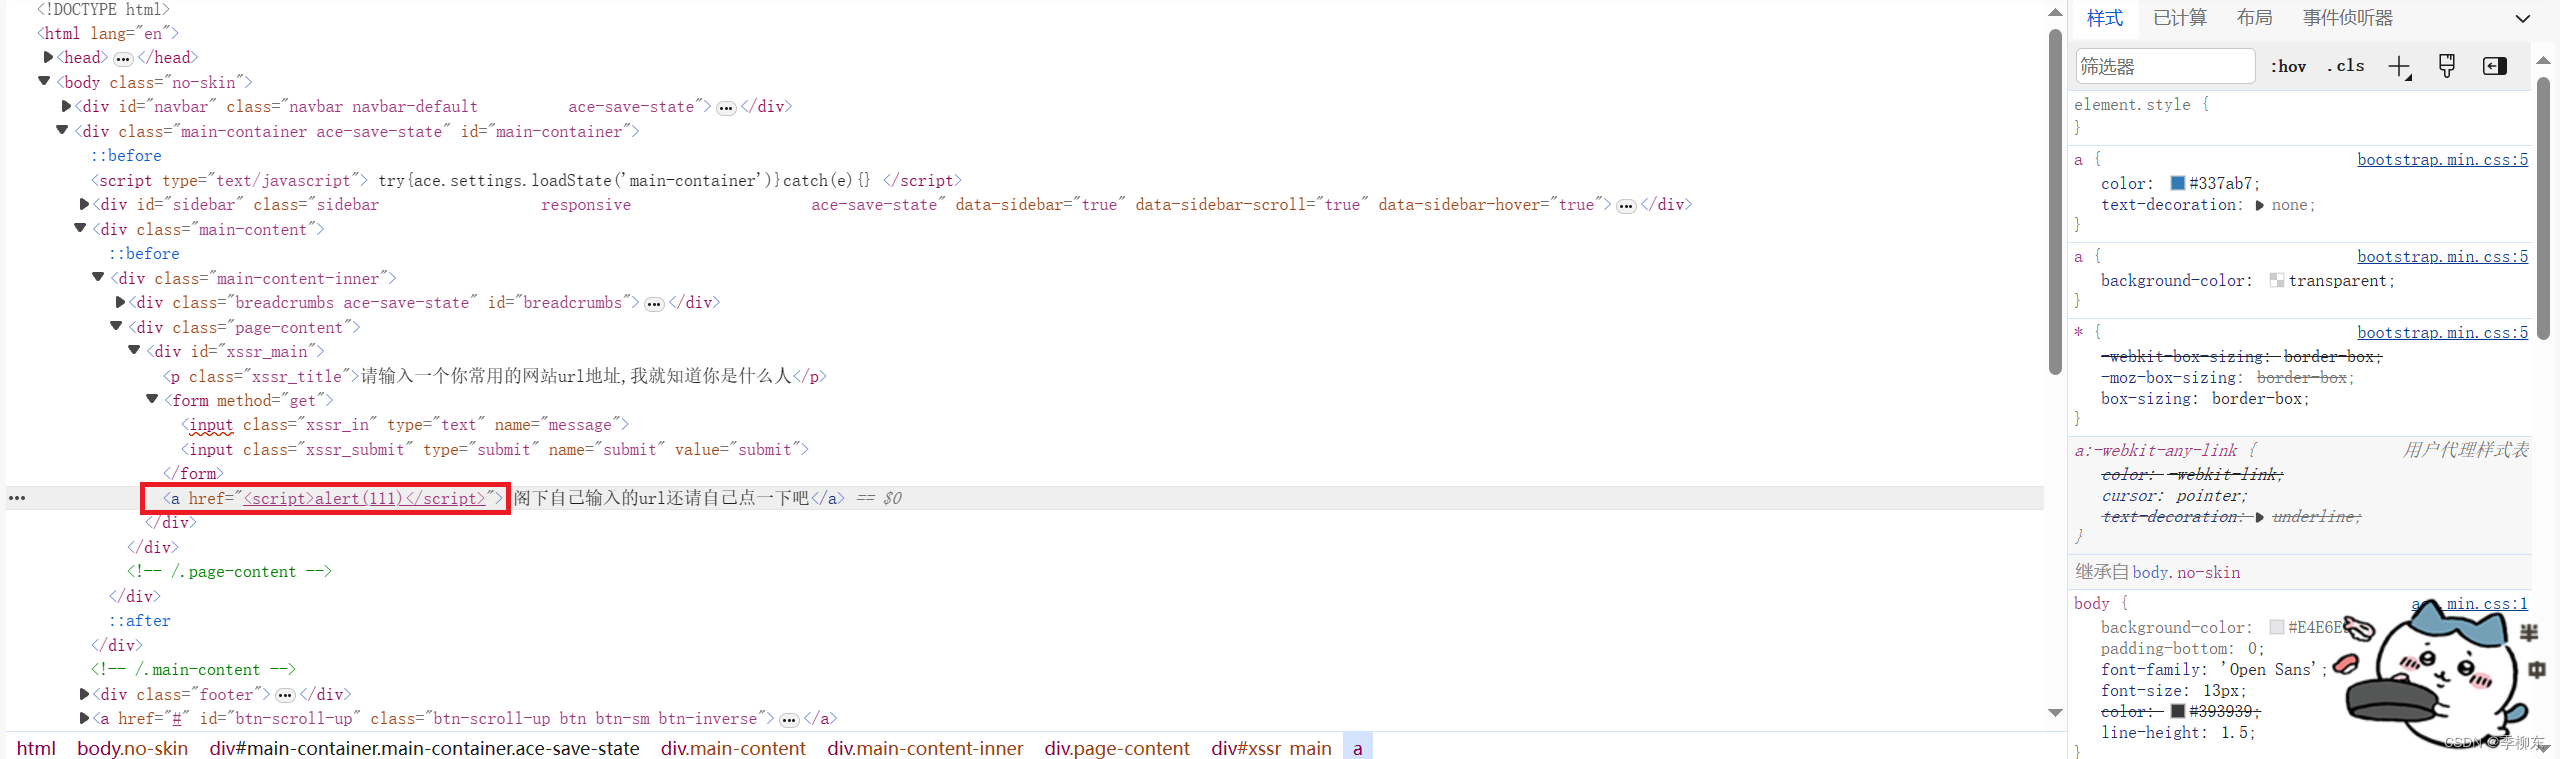2560x759 pixels.
Task: Click the script alert(111) href value
Action: point(365,498)
